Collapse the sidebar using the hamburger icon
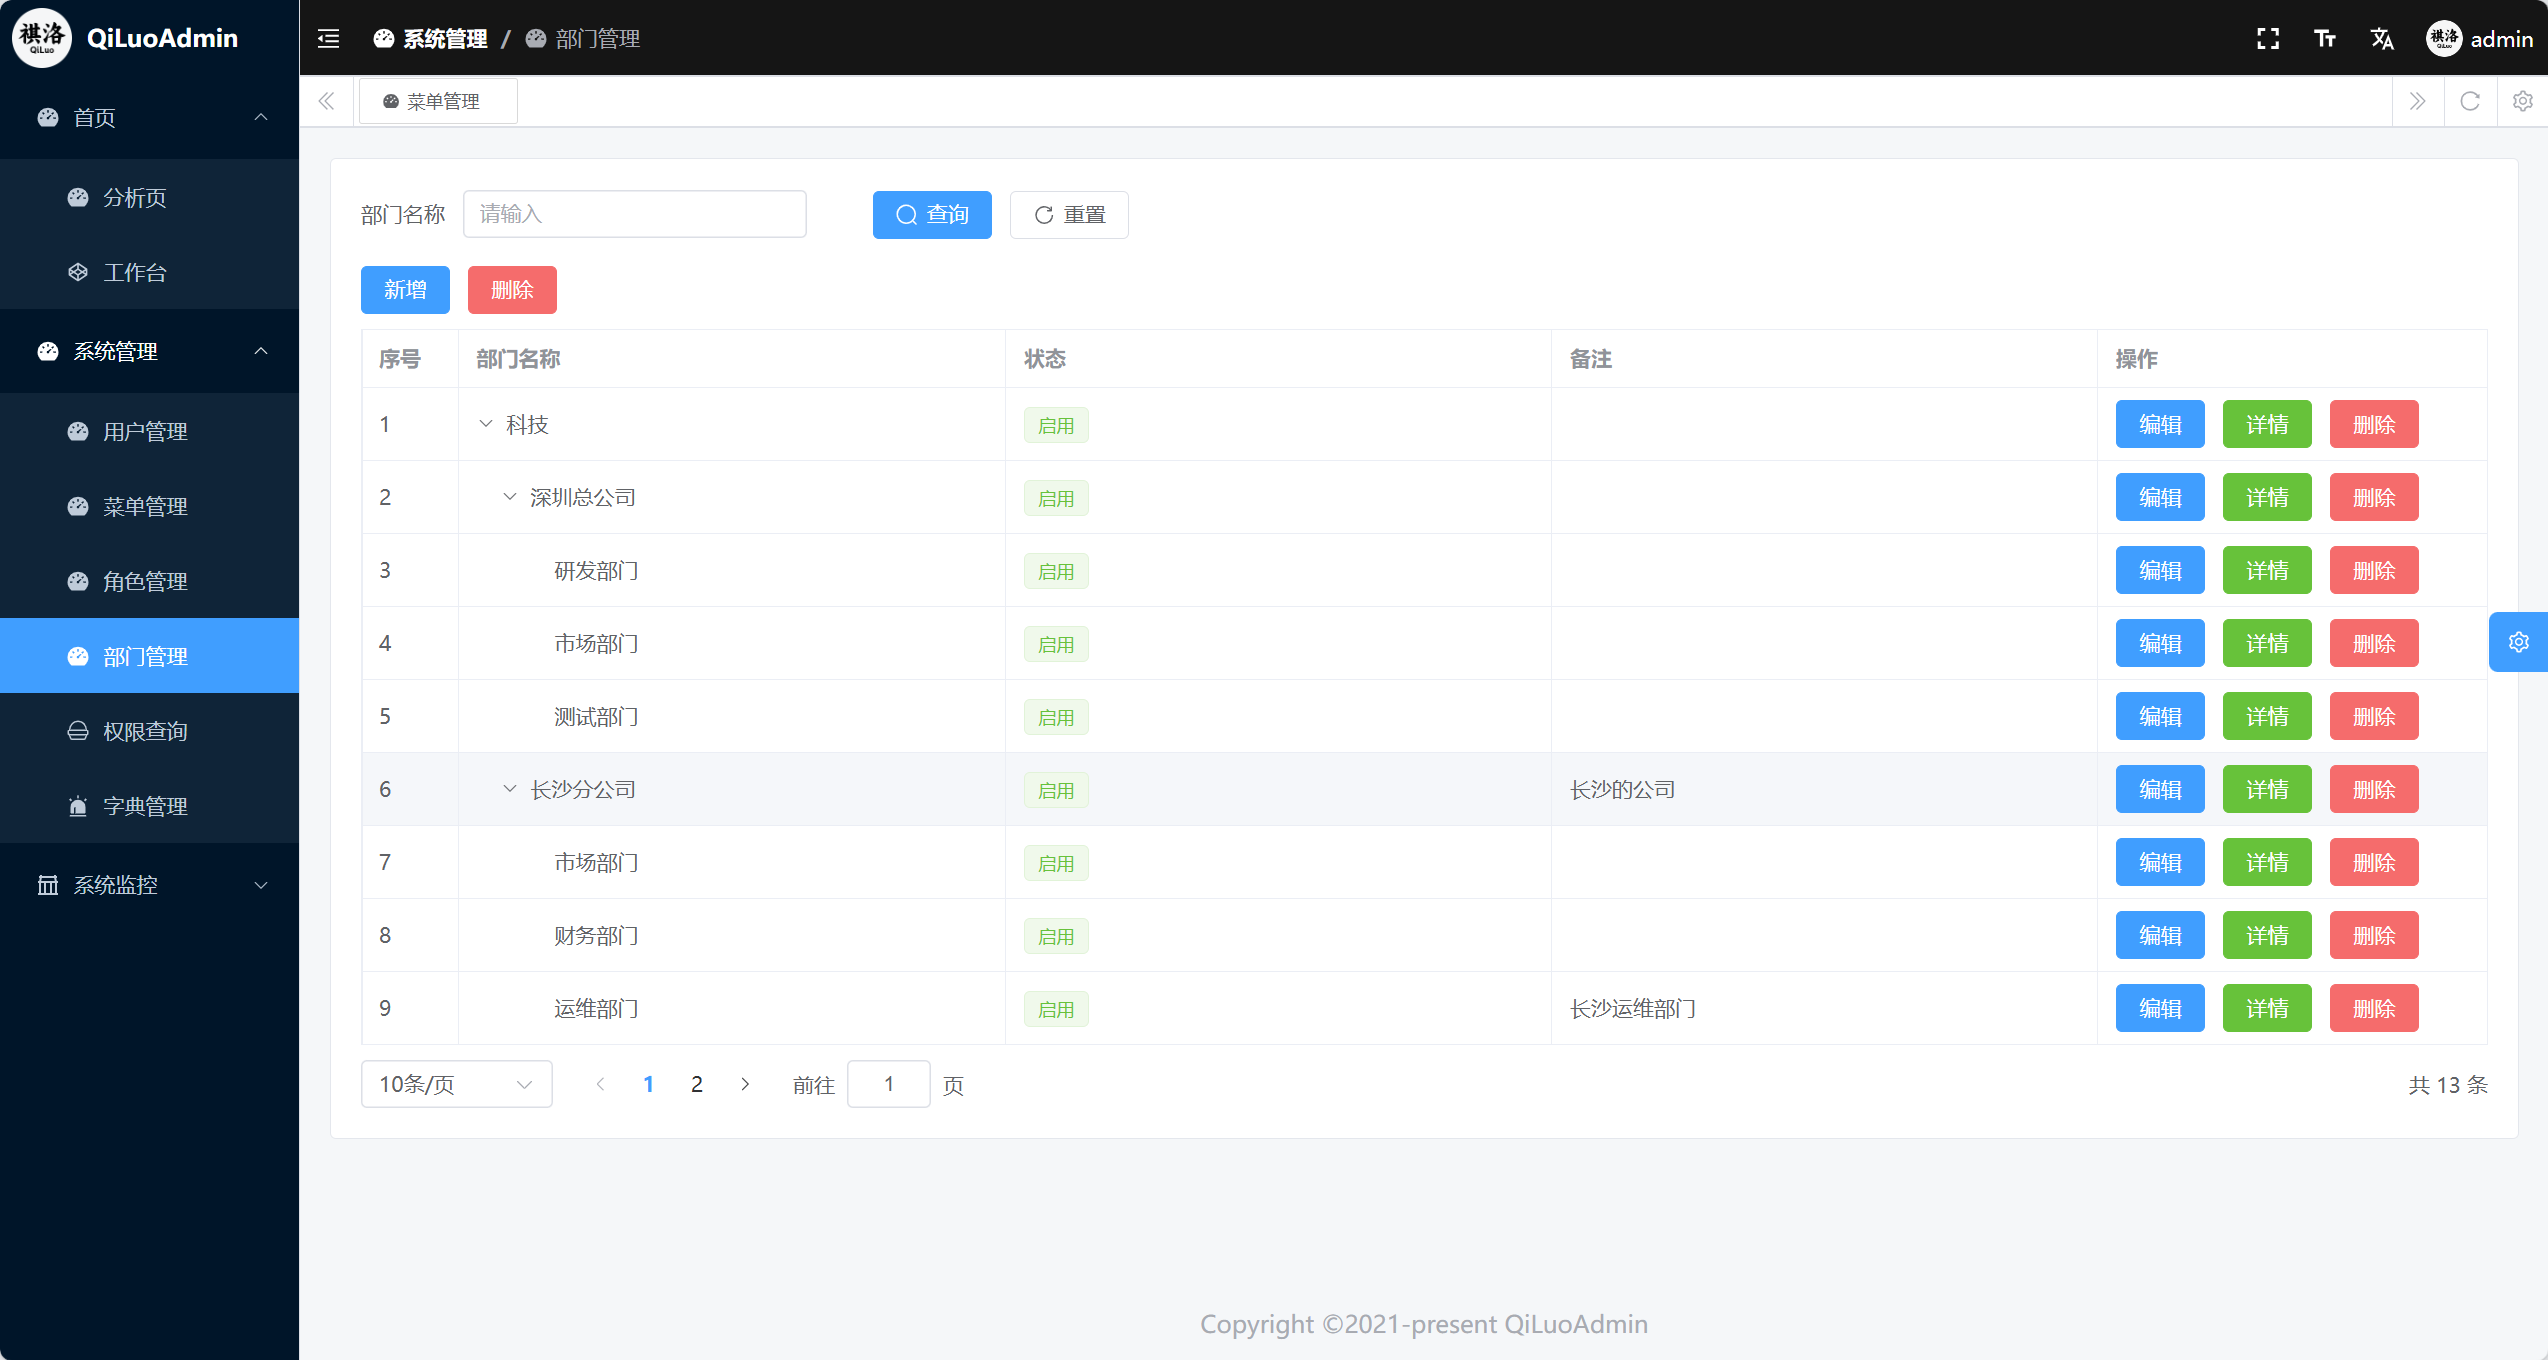2548x1360 pixels. click(x=327, y=39)
